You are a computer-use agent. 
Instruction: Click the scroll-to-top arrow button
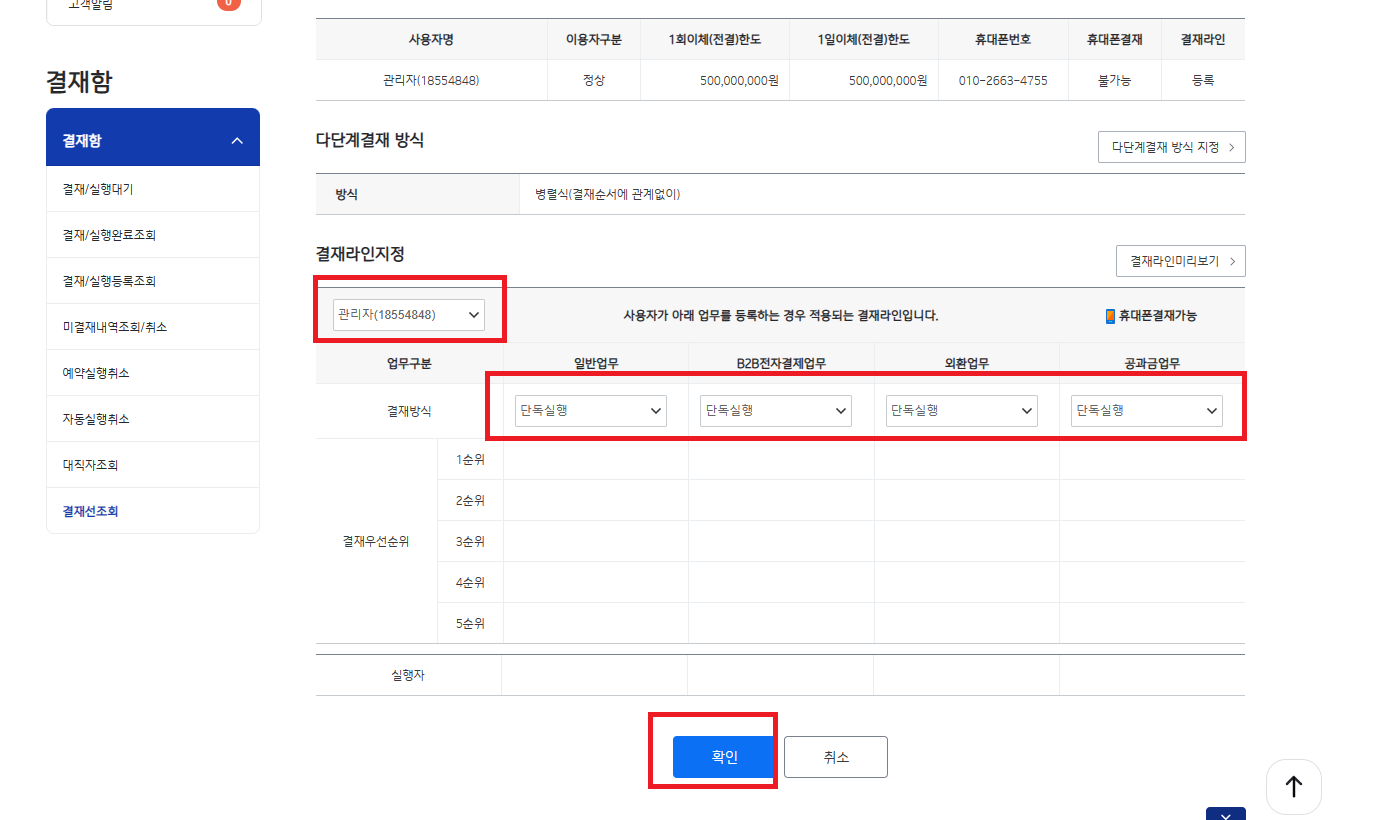1293,787
